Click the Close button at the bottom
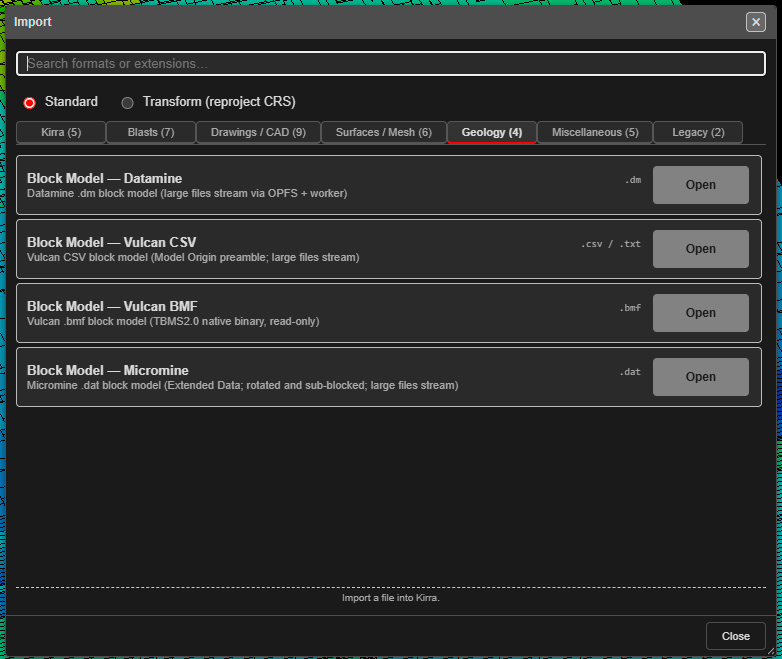The image size is (782, 659). 736,636
